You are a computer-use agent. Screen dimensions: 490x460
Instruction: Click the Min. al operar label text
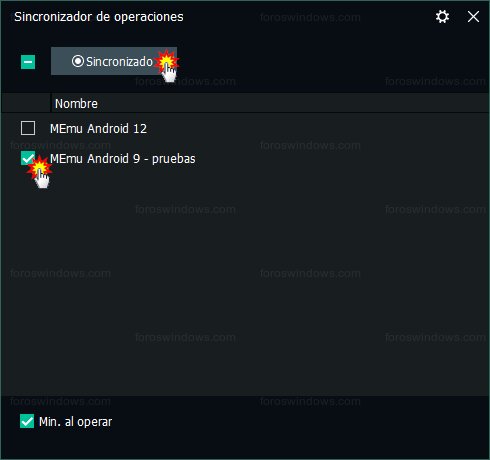tap(75, 422)
